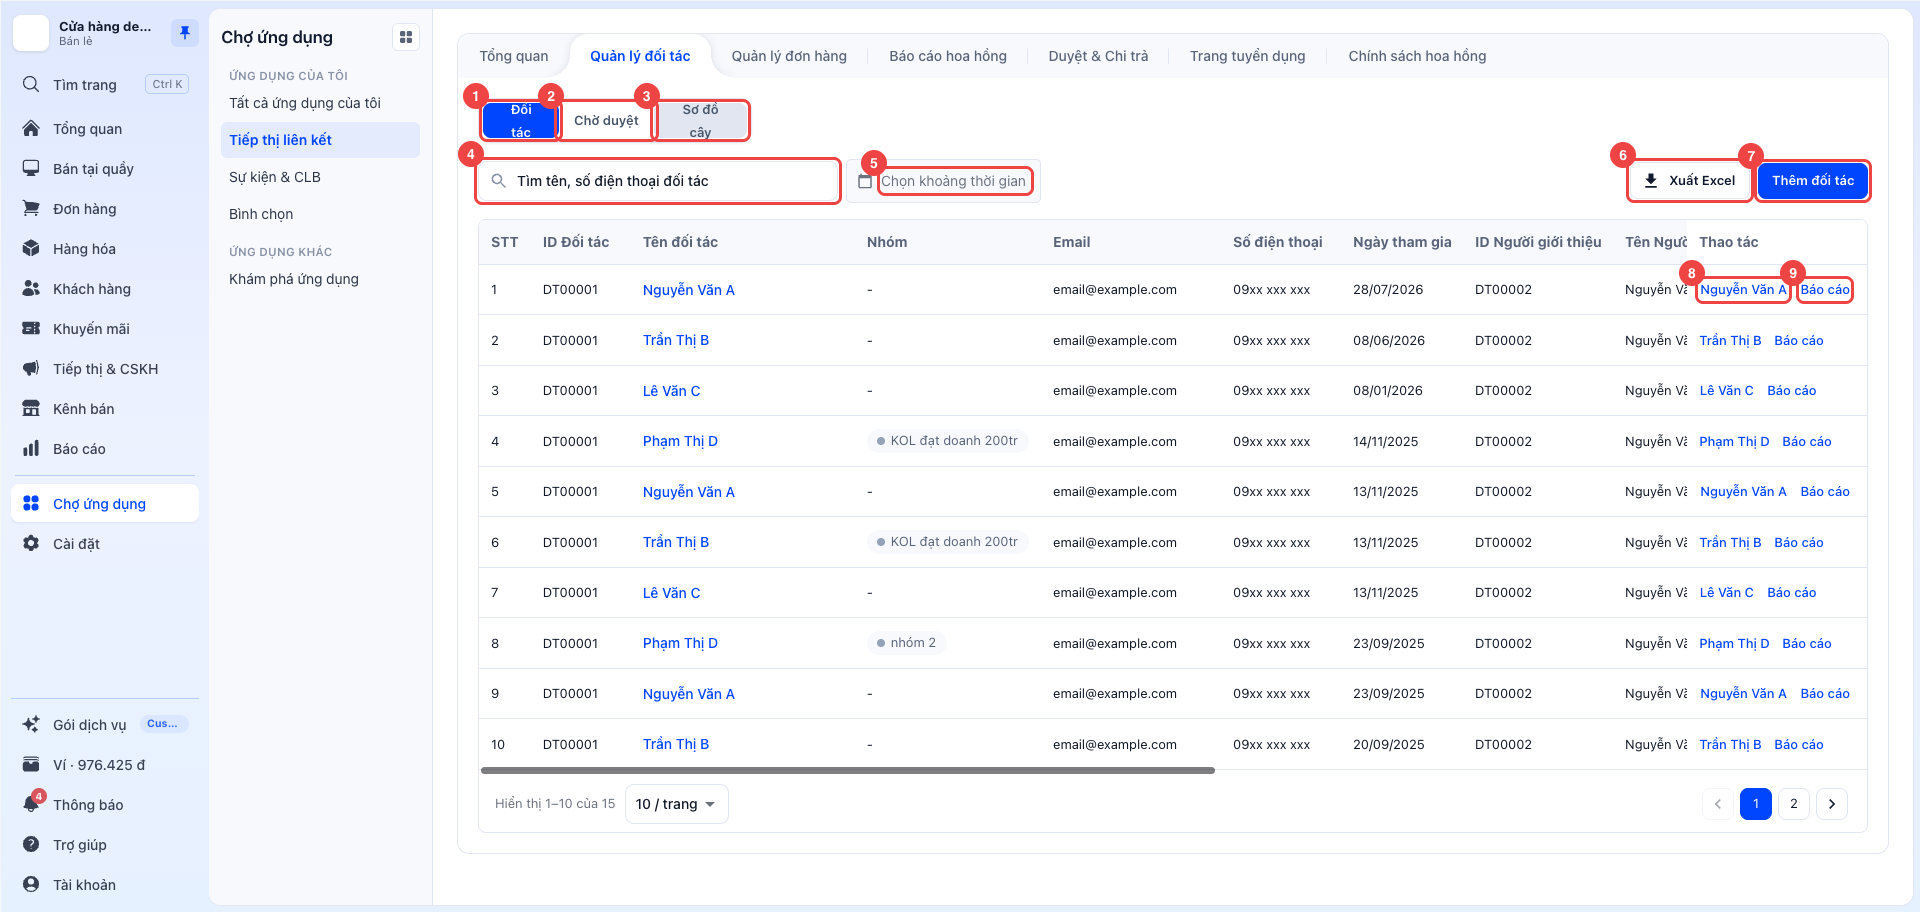Click the pin icon beside store name
The height and width of the screenshot is (912, 1920).
(185, 33)
